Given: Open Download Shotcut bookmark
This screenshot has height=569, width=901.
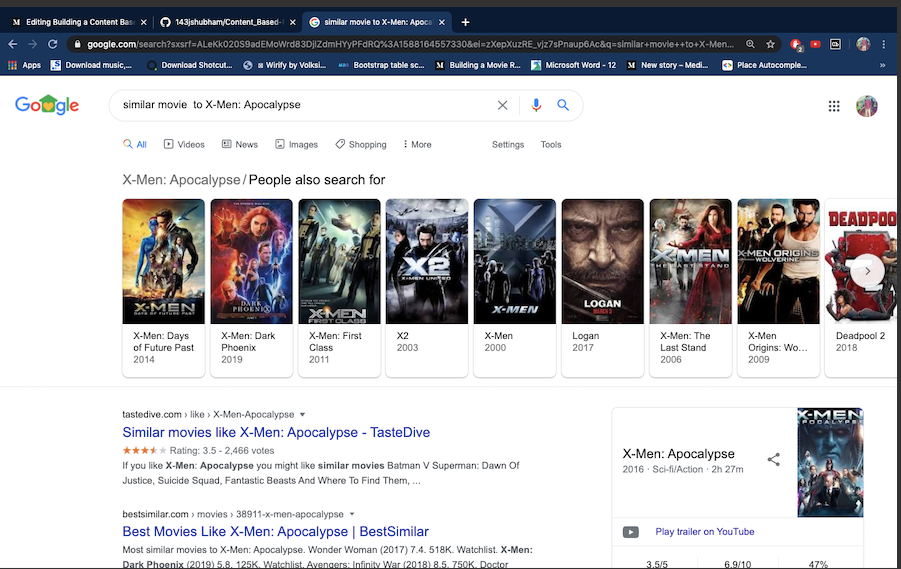Looking at the screenshot, I should click(x=190, y=66).
